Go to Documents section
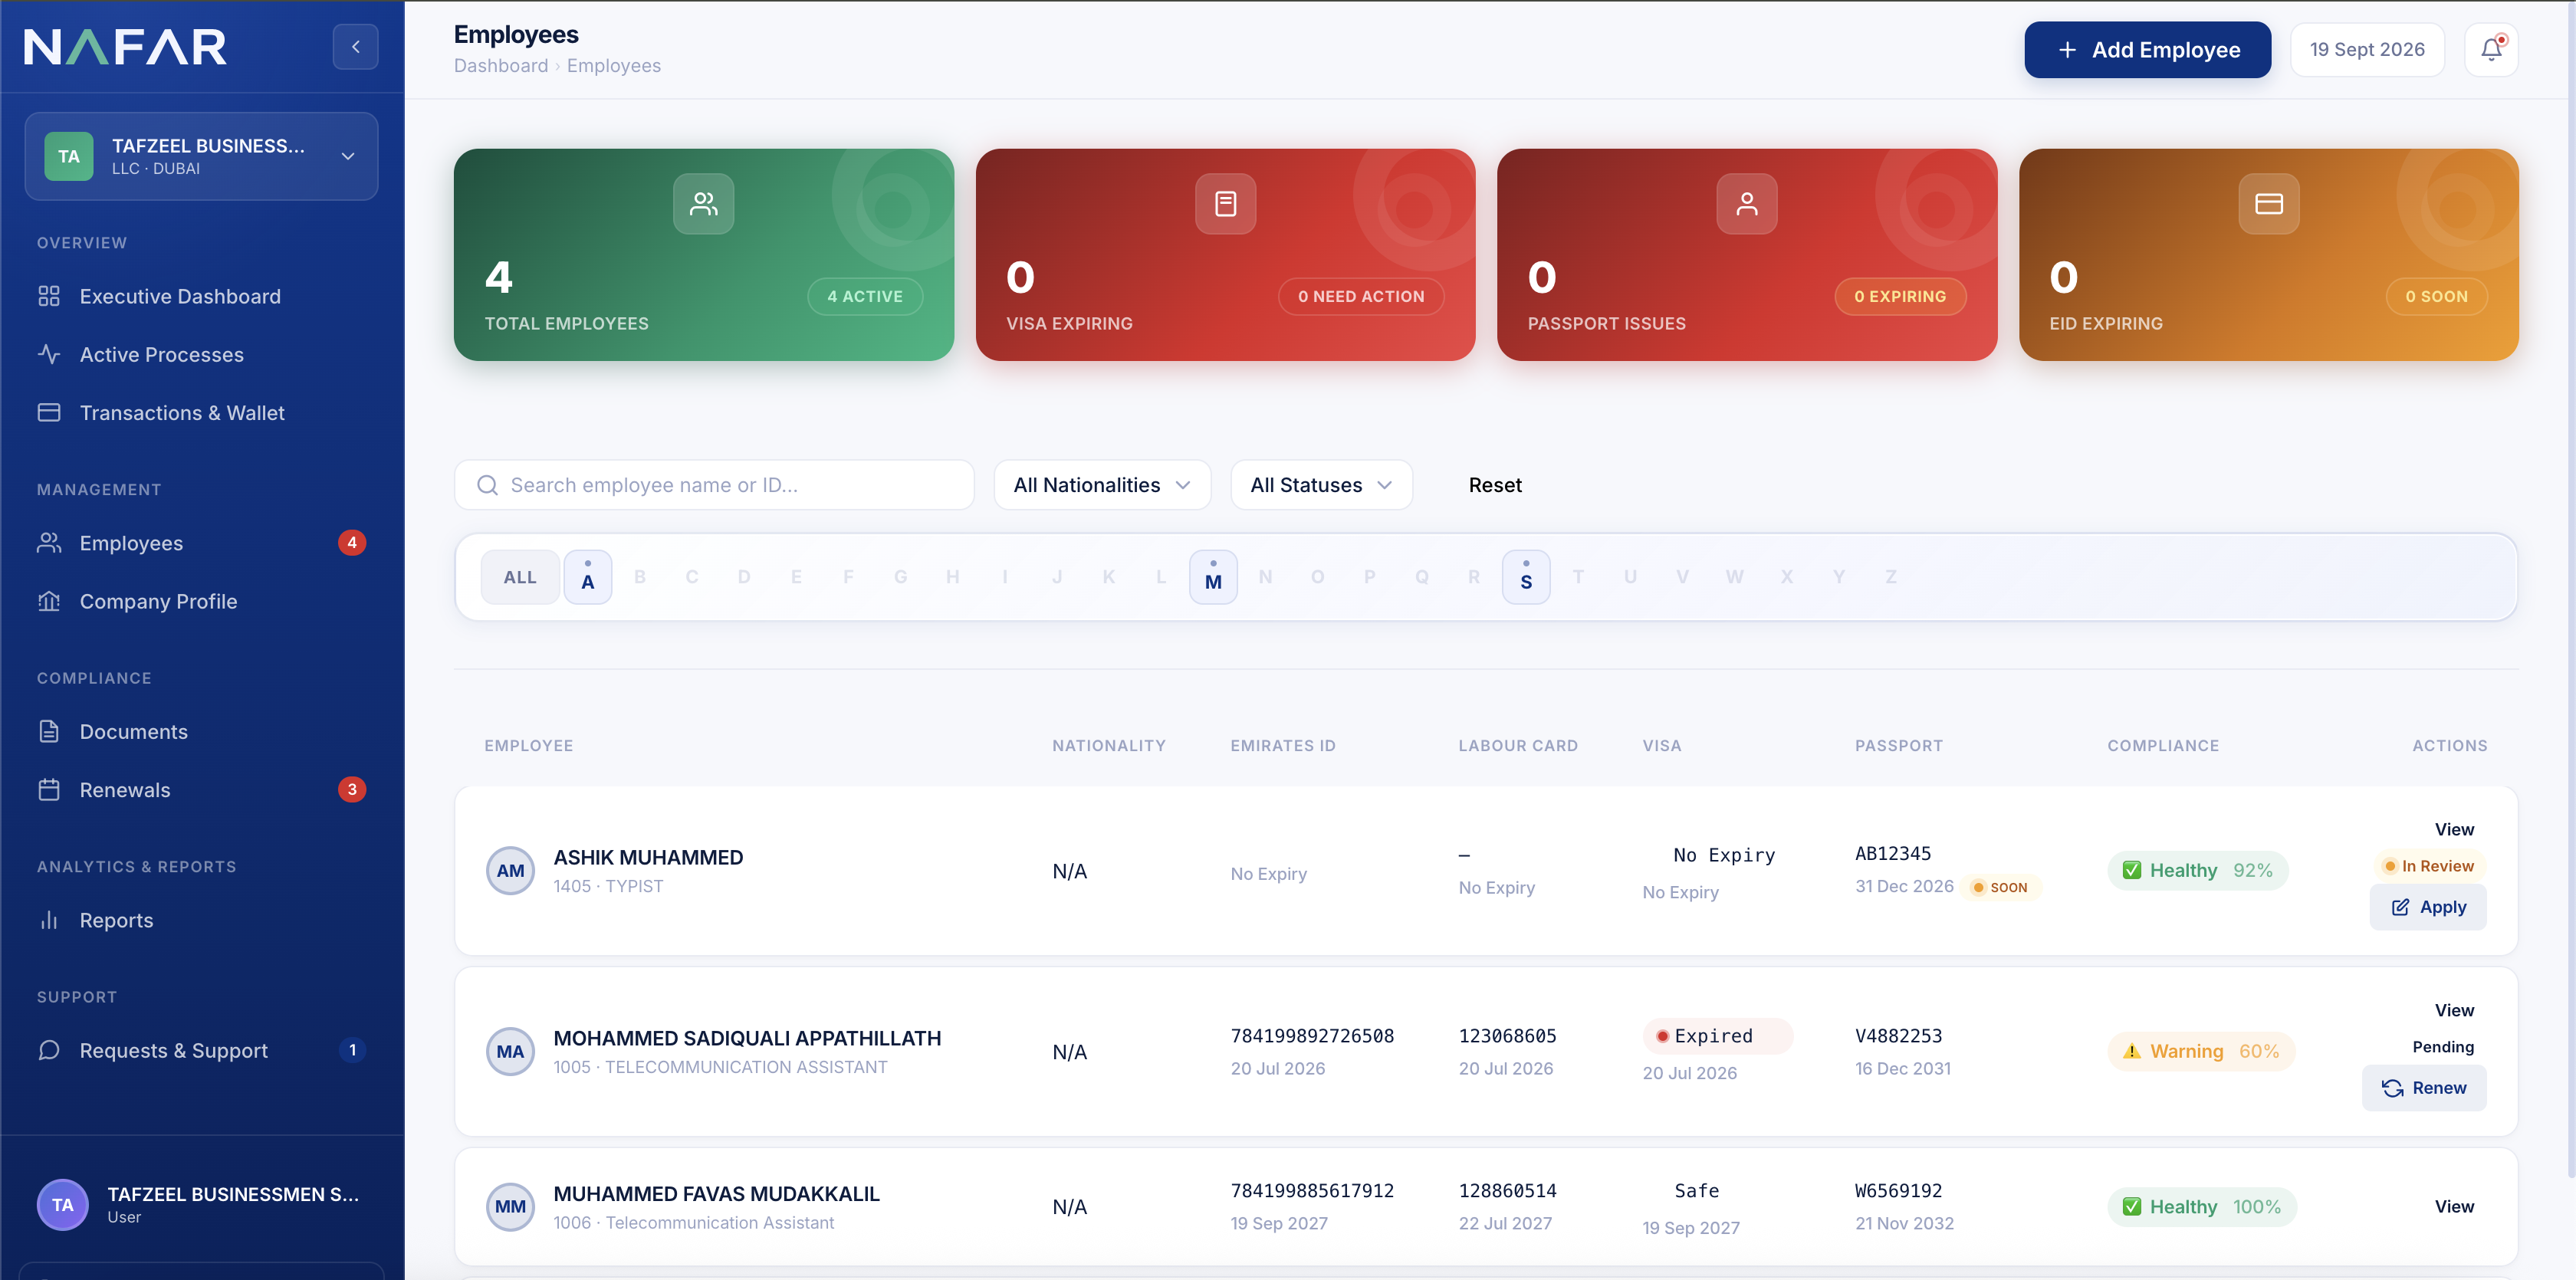This screenshot has width=2576, height=1280. click(x=134, y=731)
